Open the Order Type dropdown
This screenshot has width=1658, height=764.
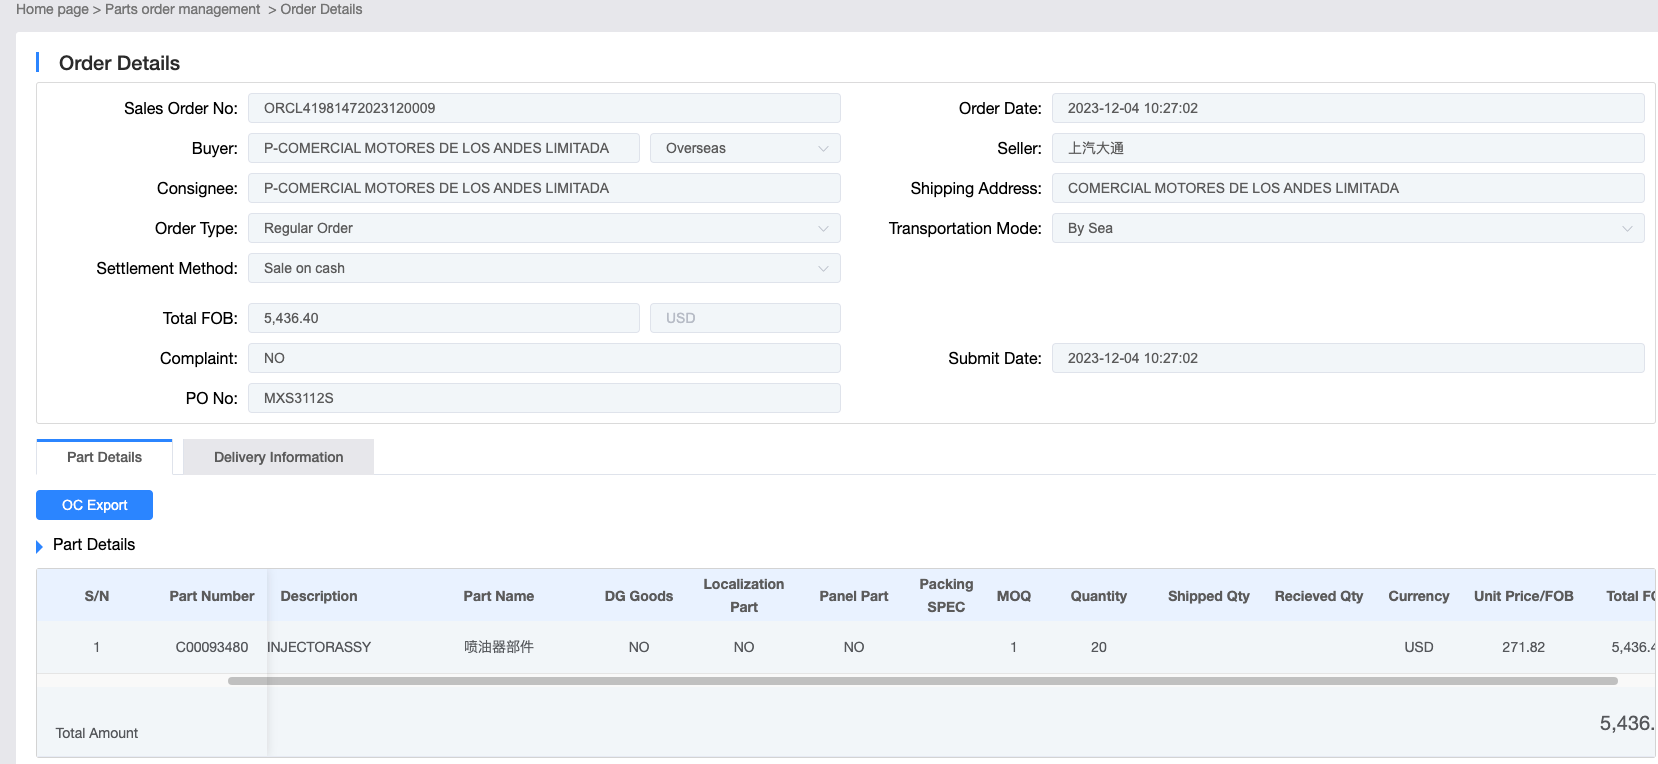coord(543,228)
